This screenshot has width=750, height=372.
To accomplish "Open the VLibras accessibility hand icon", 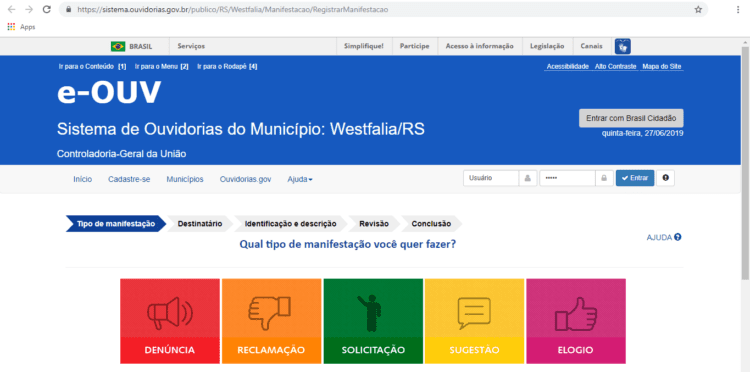I will (x=623, y=46).
